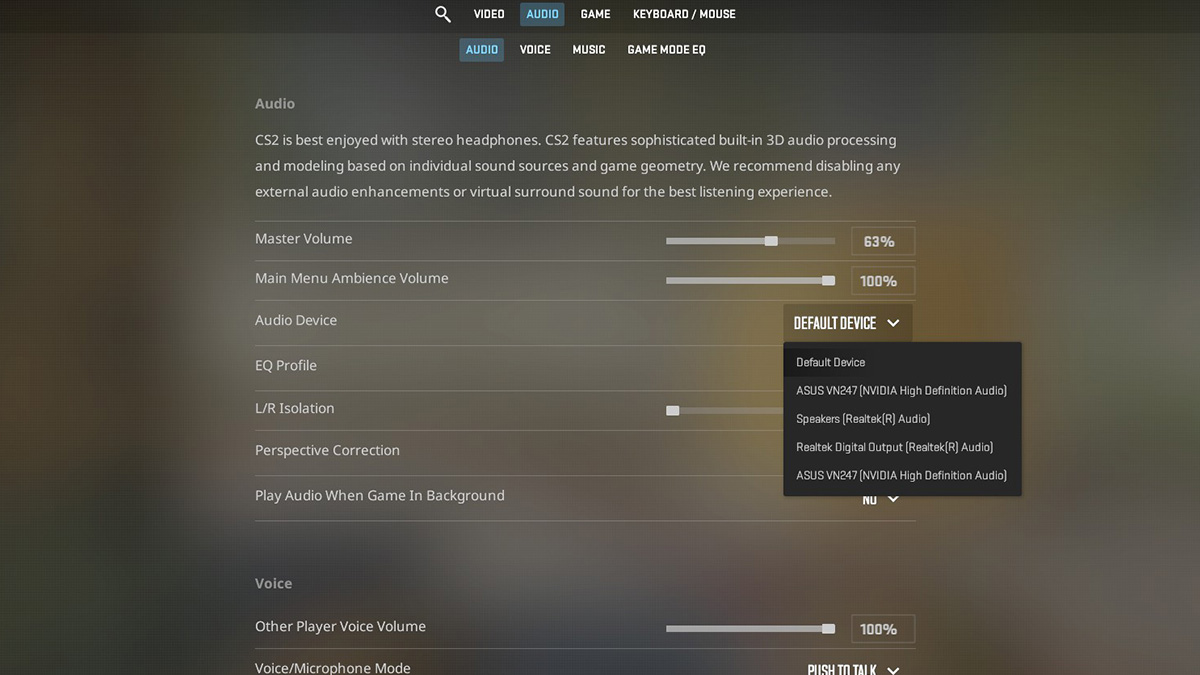The height and width of the screenshot is (675, 1200).
Task: Select the Audio sub-tab
Action: (481, 50)
